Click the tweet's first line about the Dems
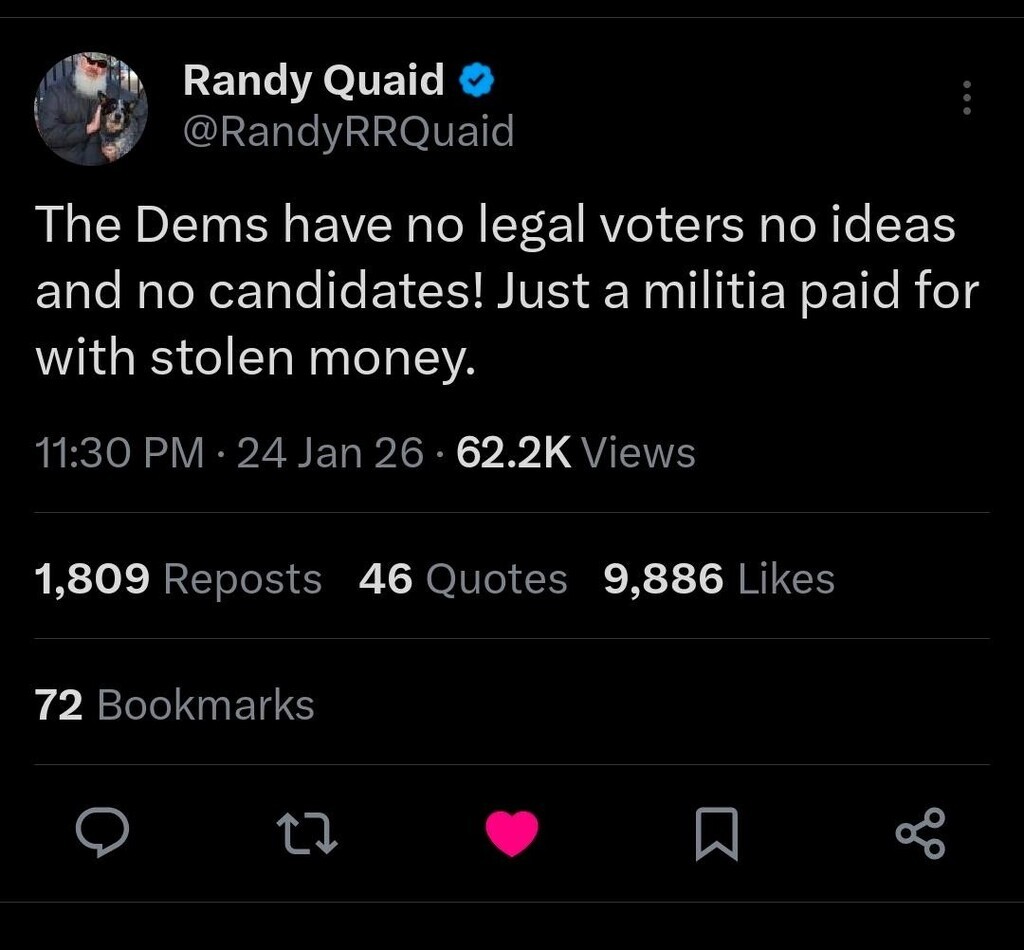This screenshot has width=1024, height=950. [x=496, y=227]
